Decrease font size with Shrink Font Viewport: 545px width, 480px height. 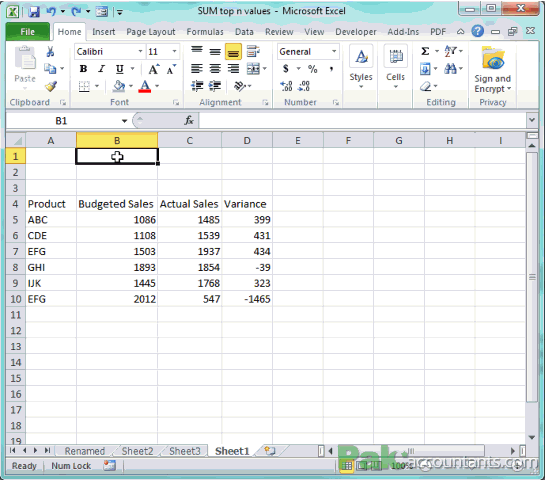pyautogui.click(x=171, y=69)
